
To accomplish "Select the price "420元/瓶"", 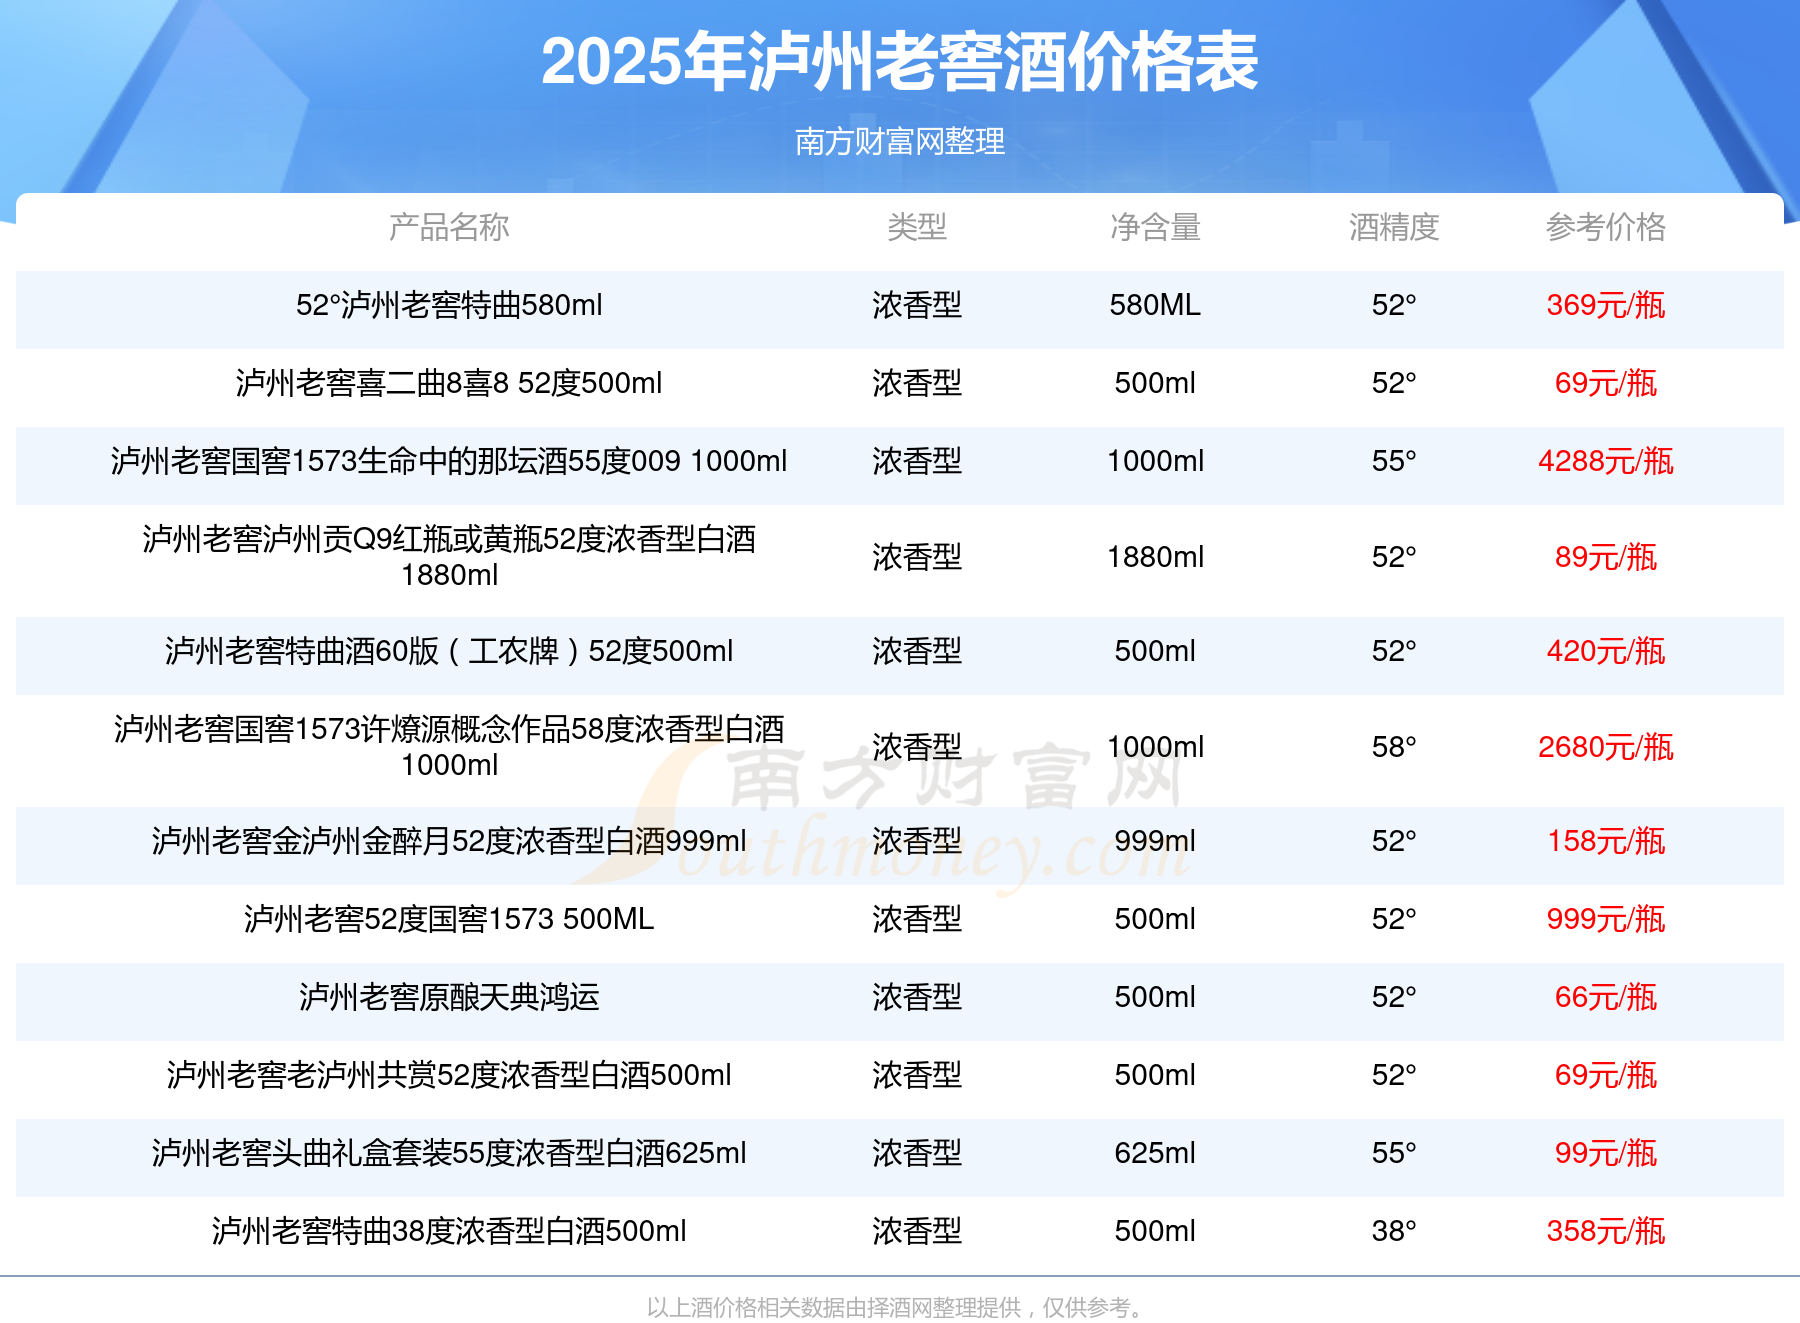I will tap(1606, 651).
